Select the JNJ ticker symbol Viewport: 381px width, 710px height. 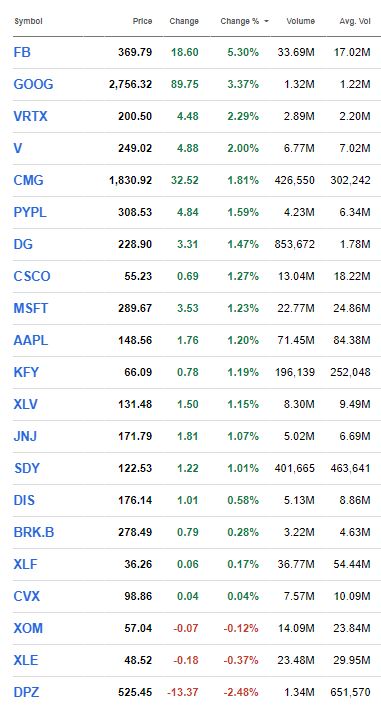tap(25, 437)
